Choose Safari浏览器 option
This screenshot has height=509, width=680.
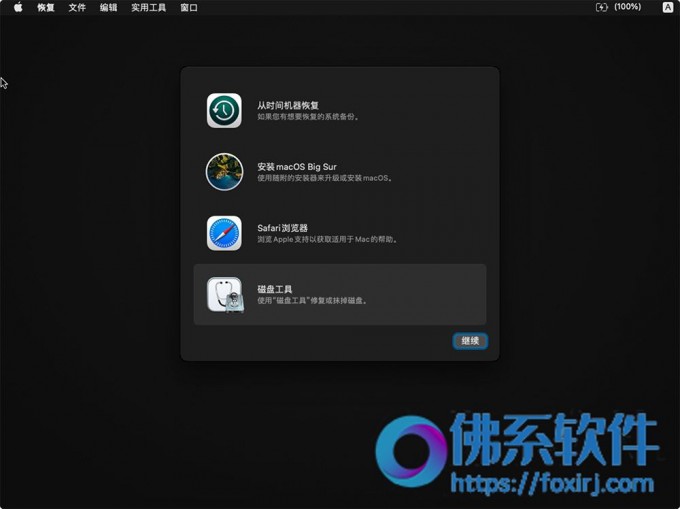click(340, 233)
